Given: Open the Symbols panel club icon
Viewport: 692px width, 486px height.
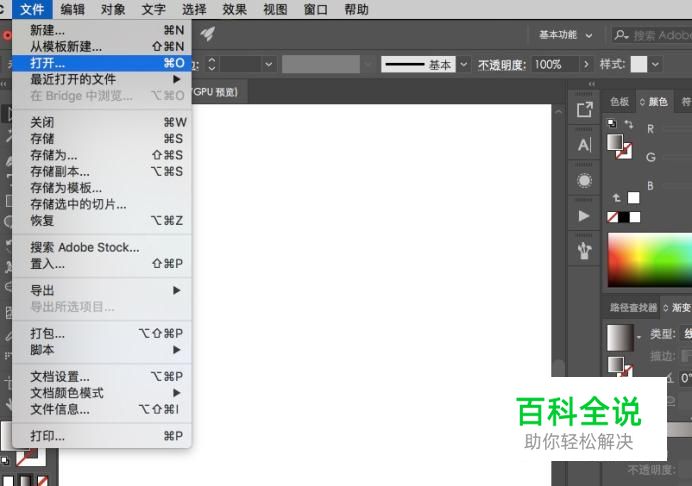Looking at the screenshot, I should pos(584,251).
